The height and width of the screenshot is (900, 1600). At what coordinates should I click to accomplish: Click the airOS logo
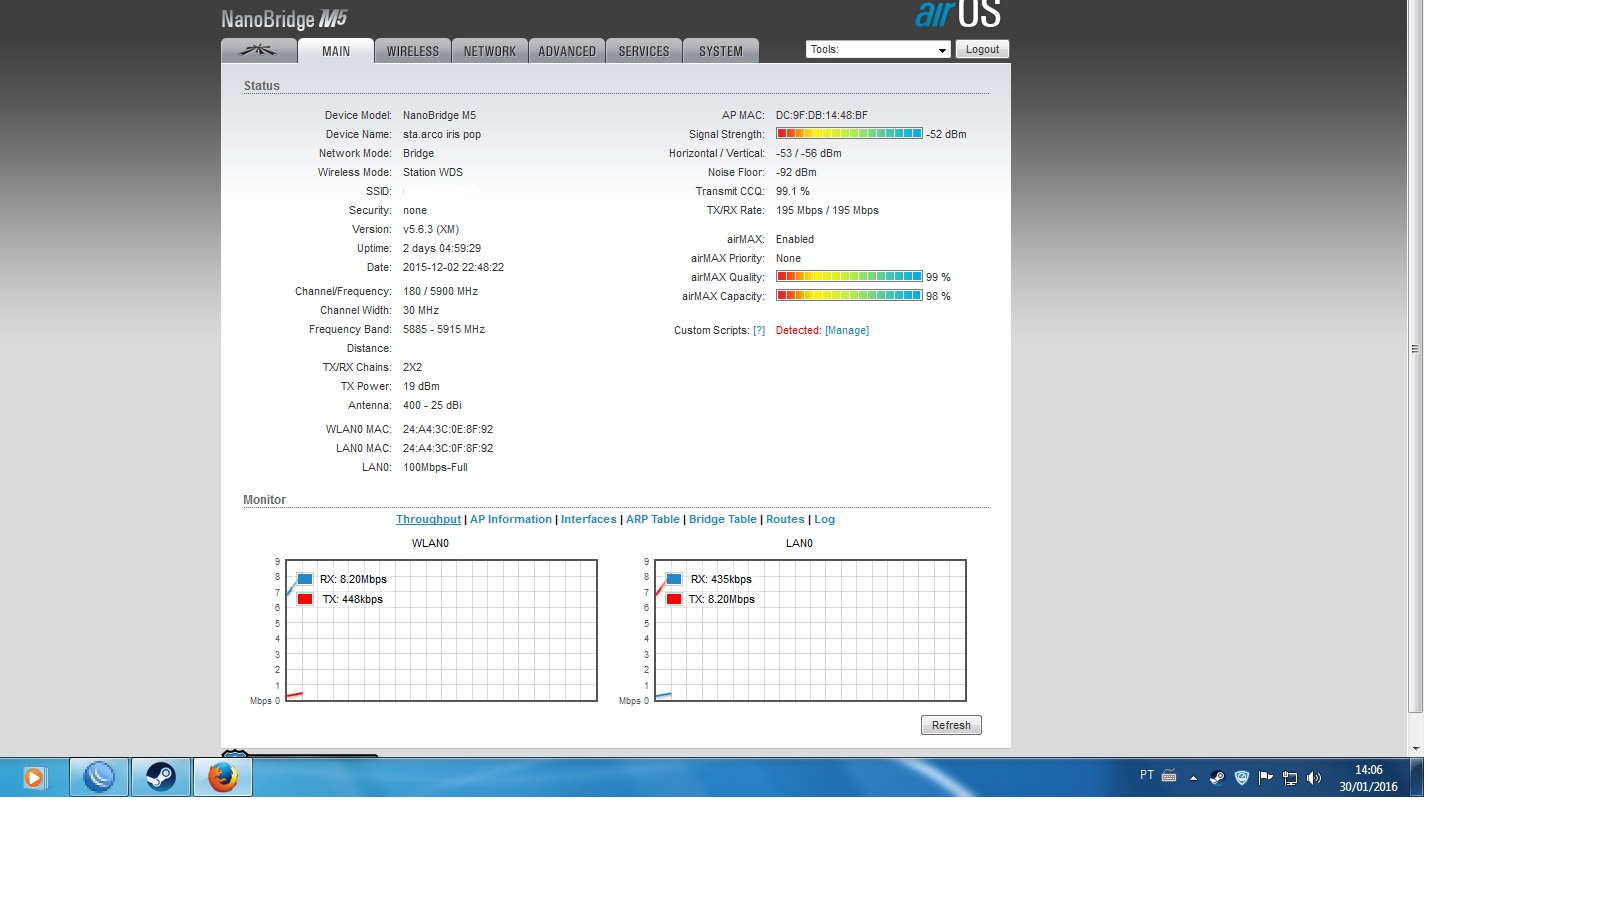(x=958, y=14)
